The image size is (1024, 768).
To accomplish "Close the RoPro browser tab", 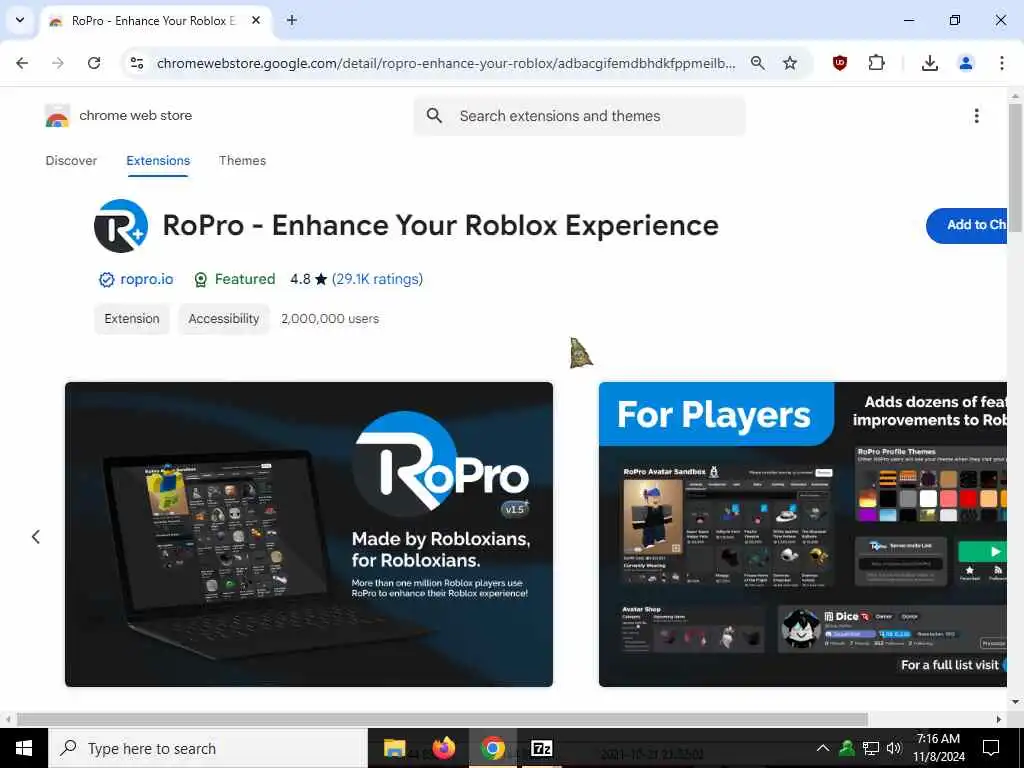I will [256, 20].
